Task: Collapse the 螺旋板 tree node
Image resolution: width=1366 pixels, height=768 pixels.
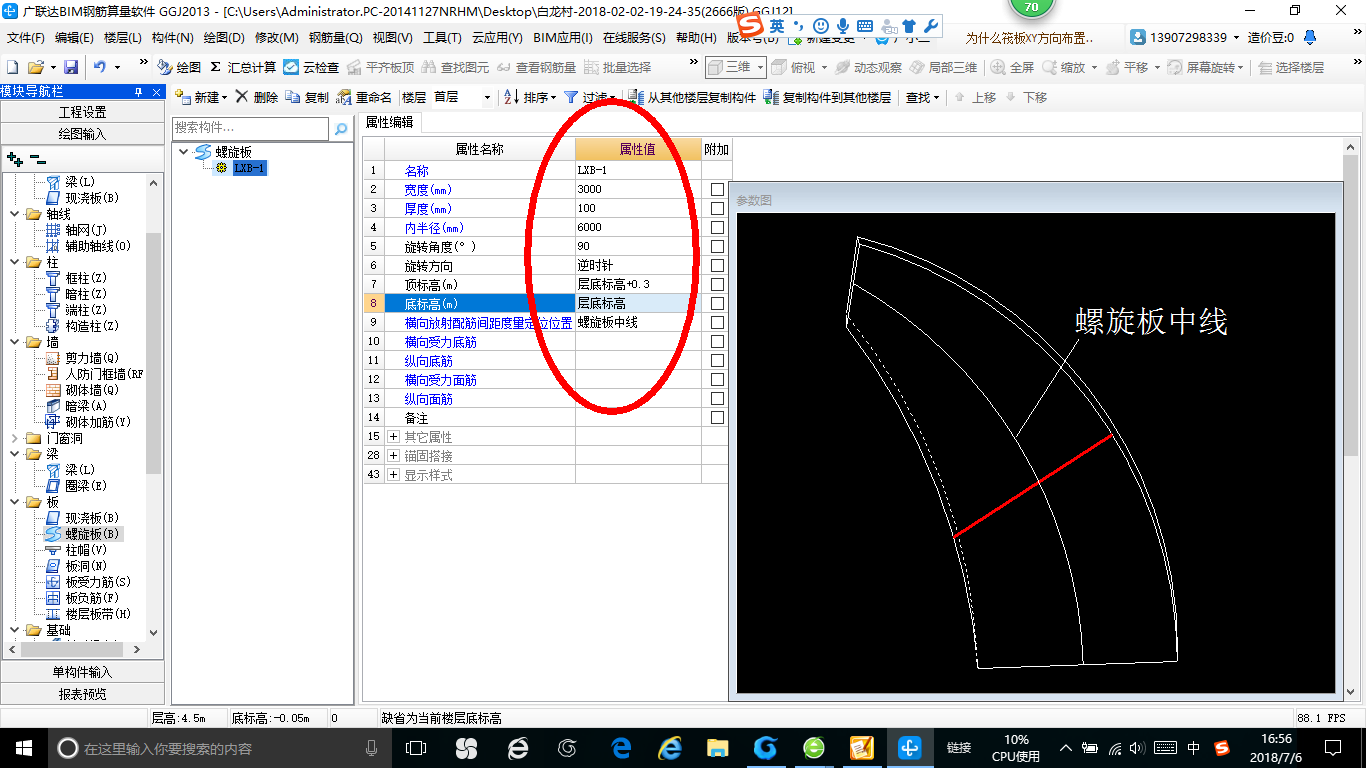Action: click(183, 152)
